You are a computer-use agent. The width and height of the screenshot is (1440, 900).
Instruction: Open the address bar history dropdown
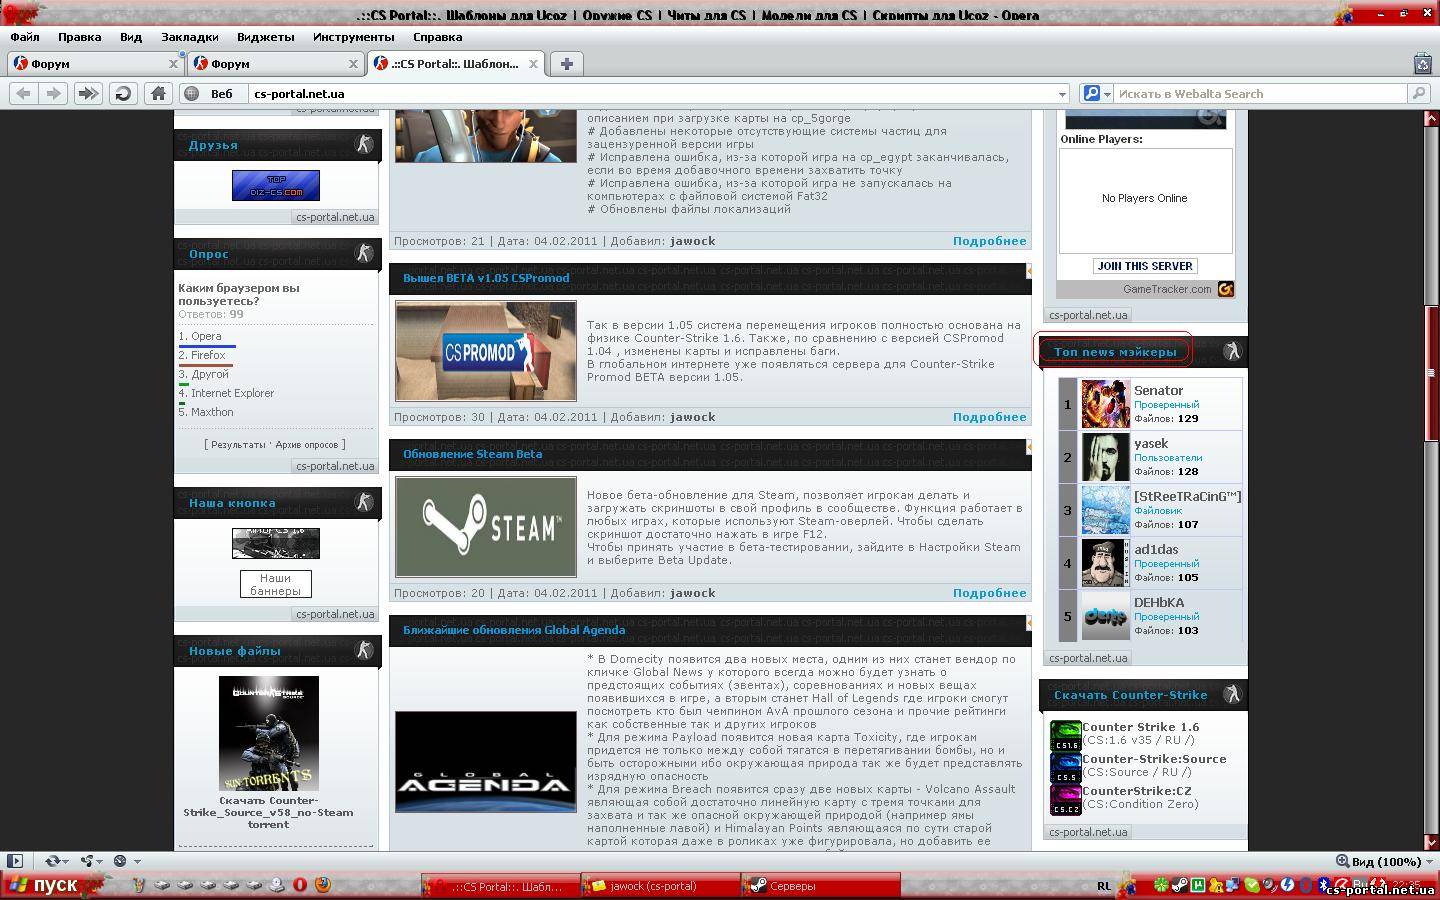click(x=1062, y=94)
